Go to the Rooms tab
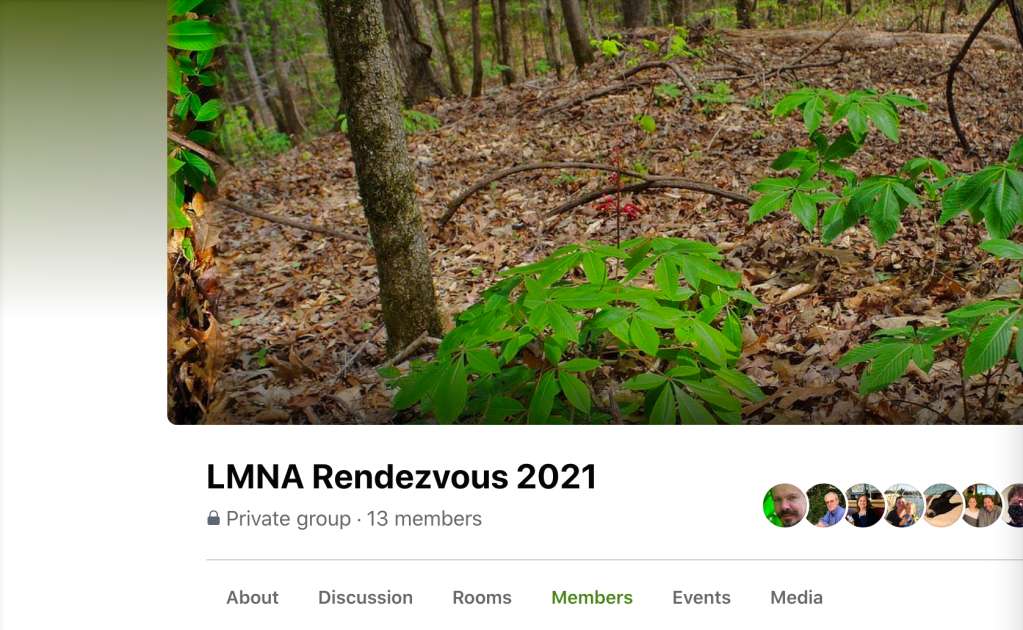 [482, 597]
